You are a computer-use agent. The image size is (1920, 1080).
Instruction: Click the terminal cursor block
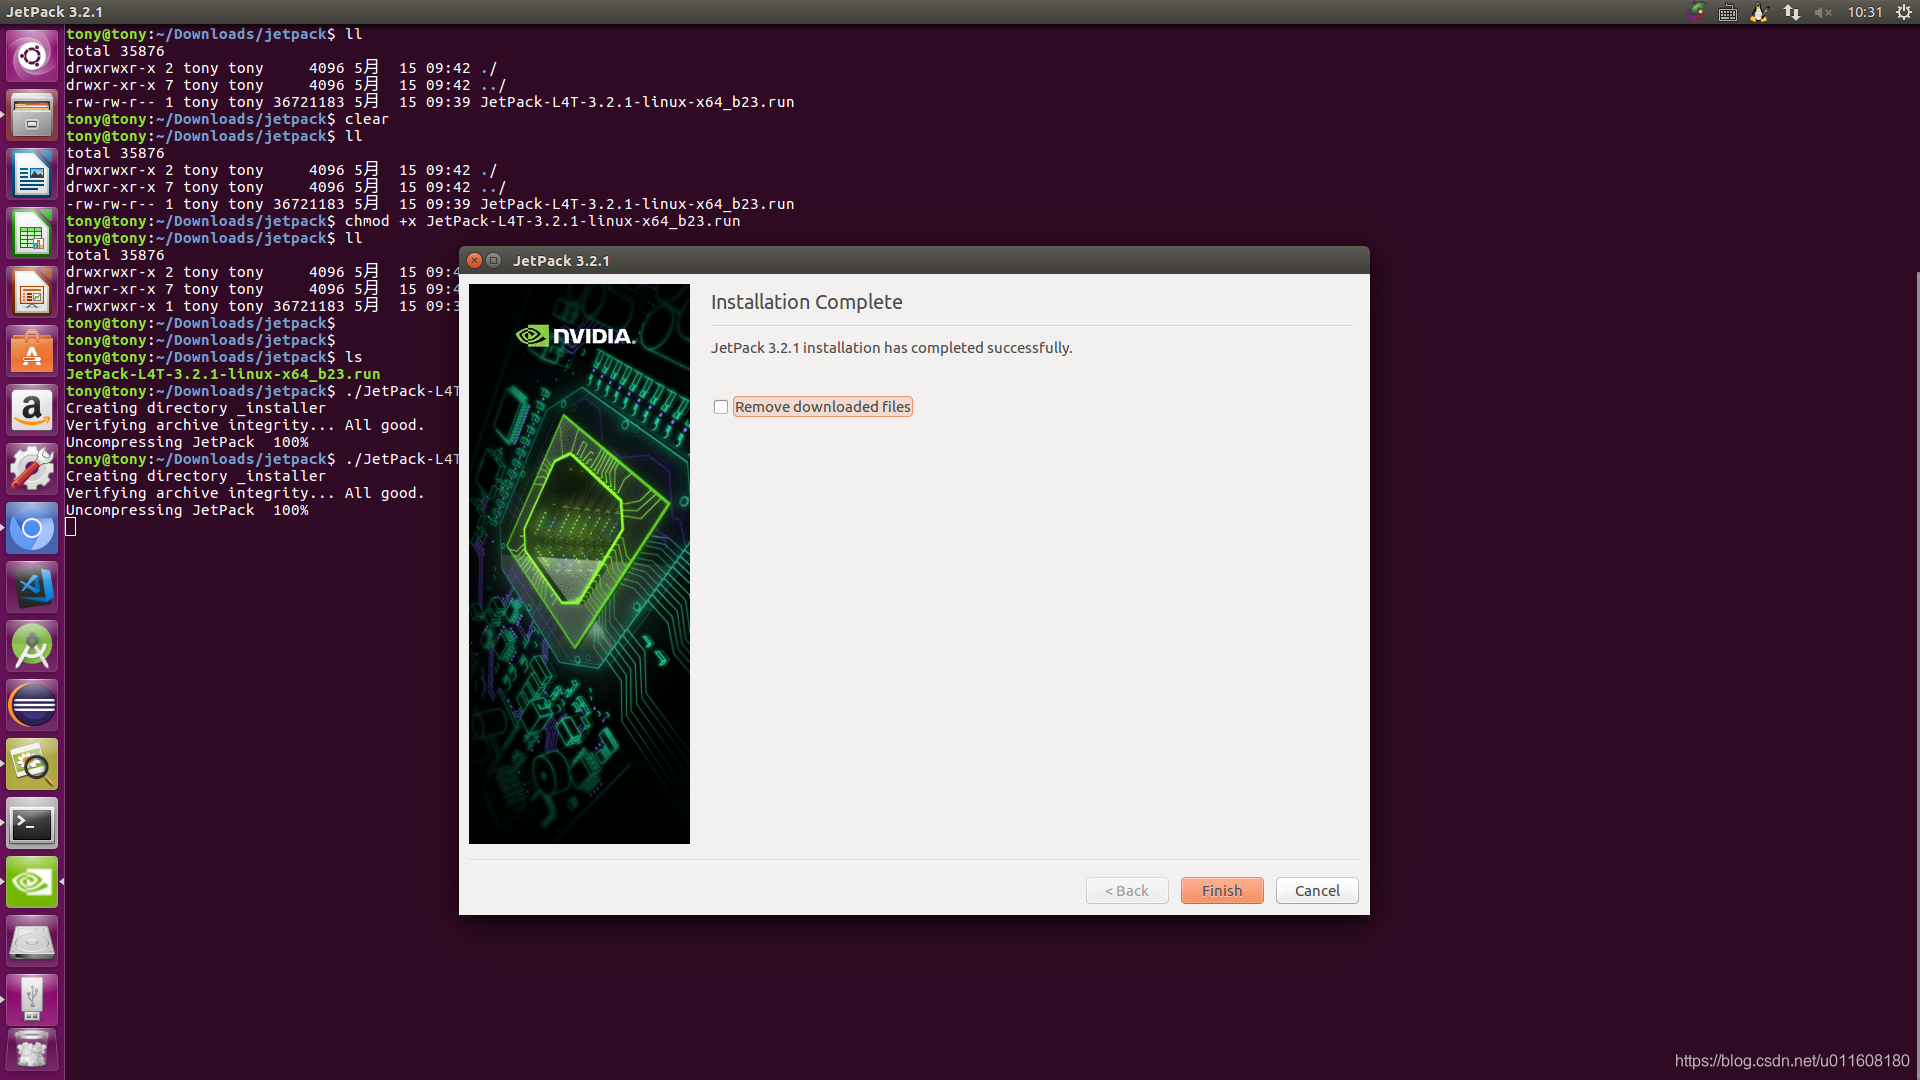click(71, 527)
